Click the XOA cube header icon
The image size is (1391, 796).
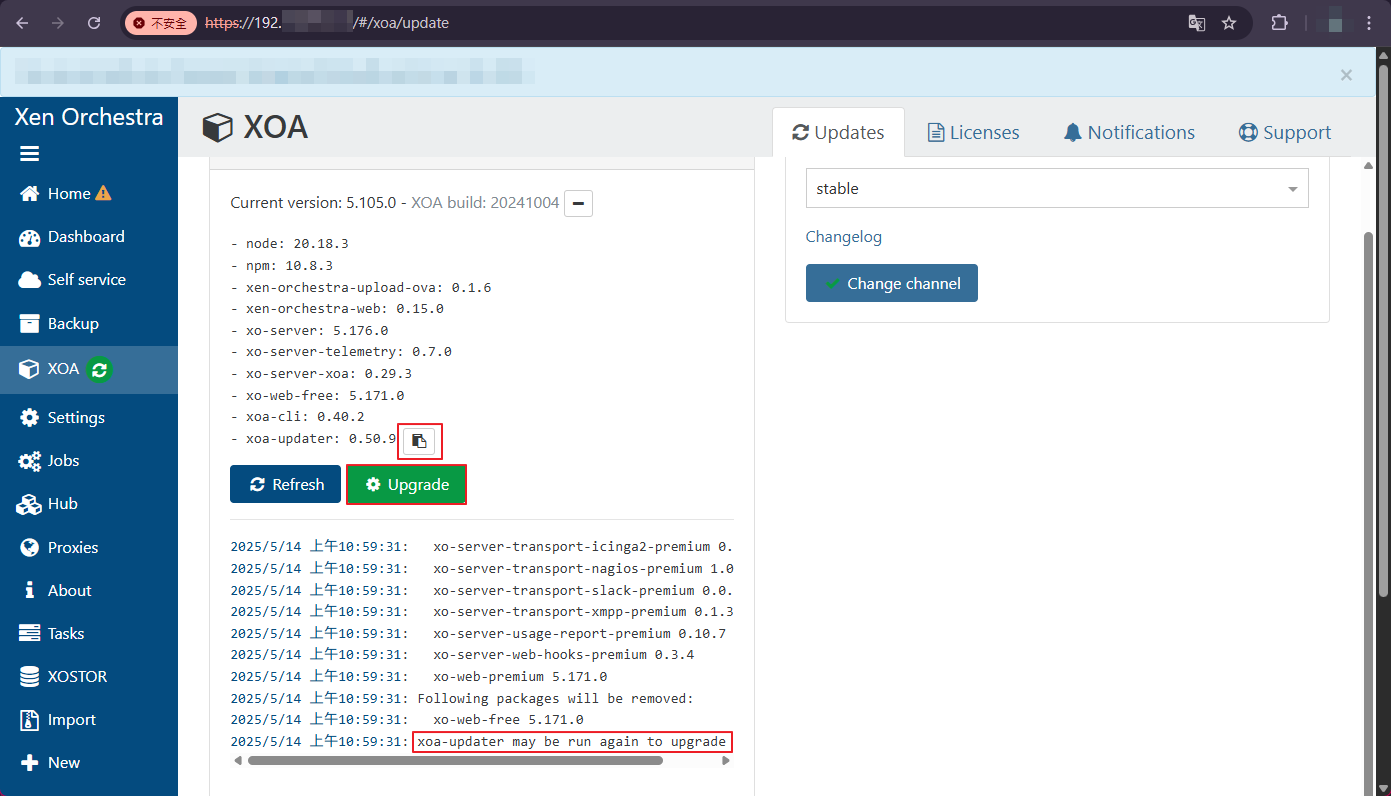click(x=217, y=128)
